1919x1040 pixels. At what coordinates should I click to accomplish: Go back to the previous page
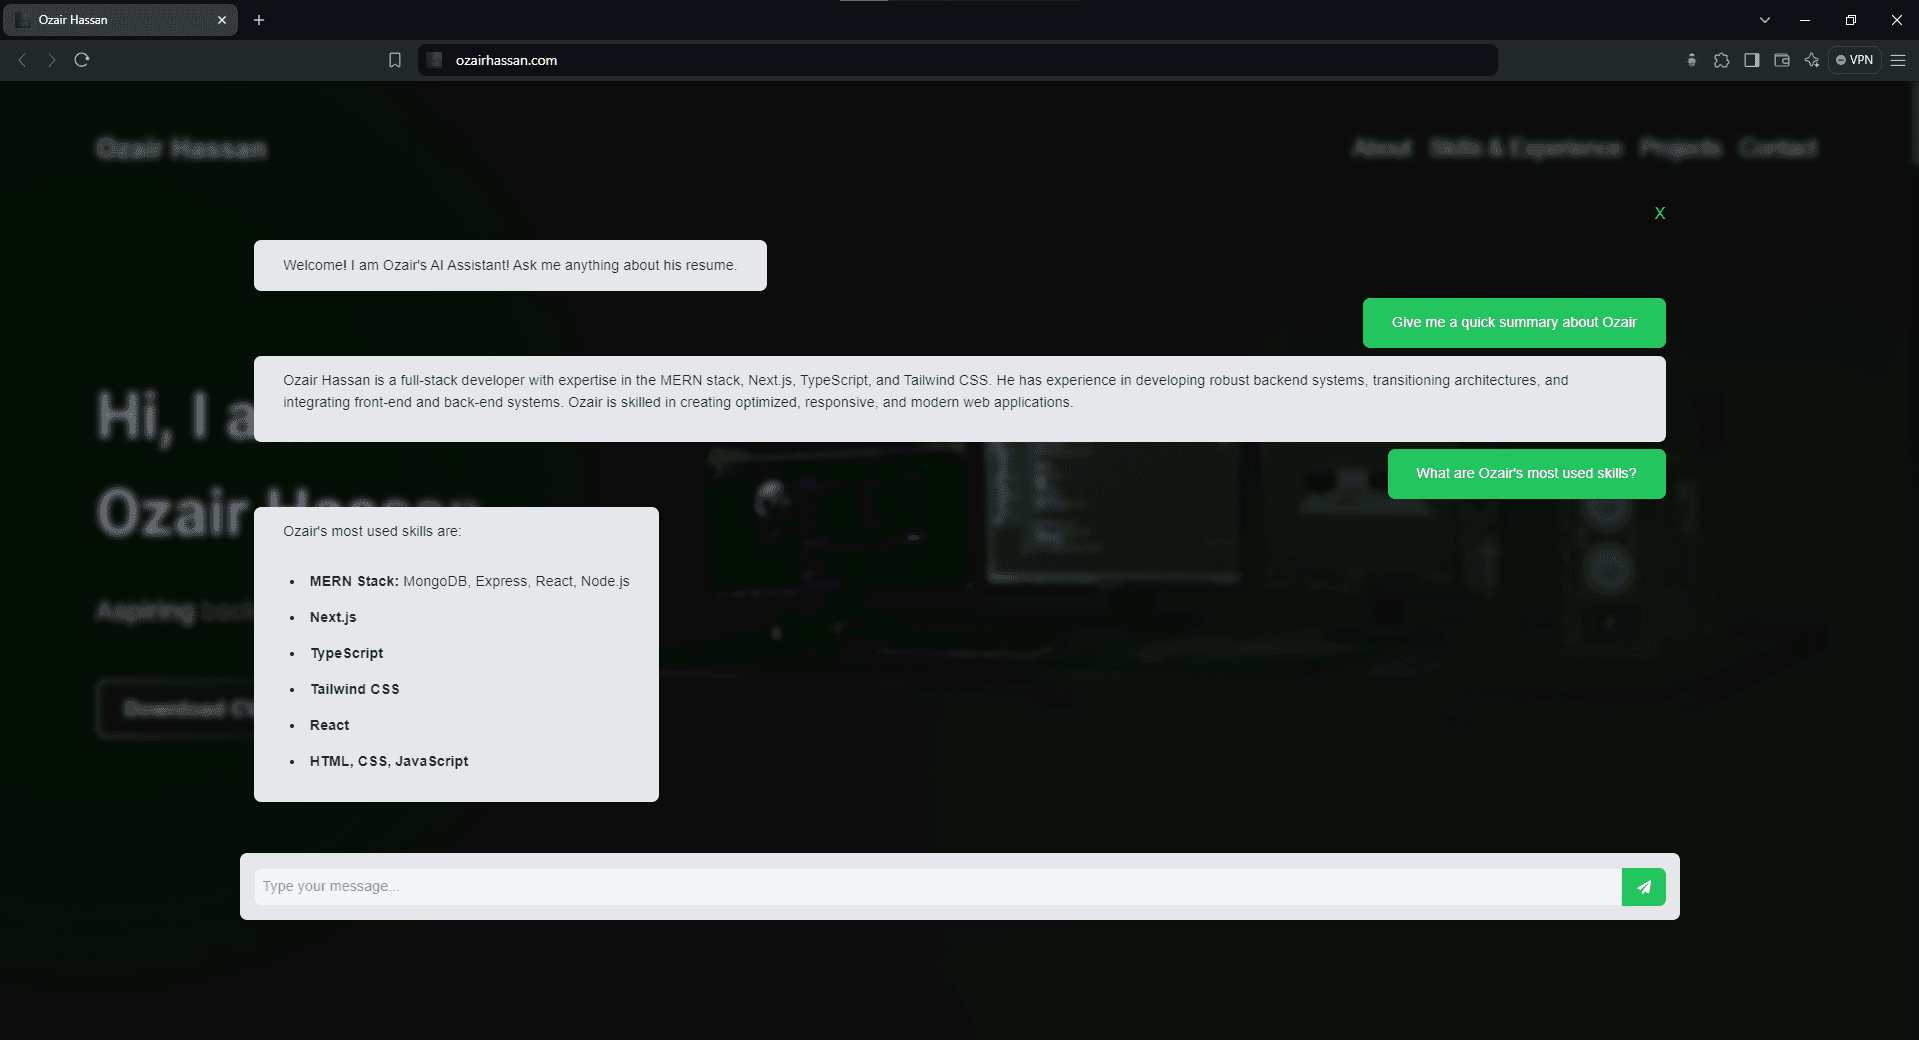pos(22,60)
